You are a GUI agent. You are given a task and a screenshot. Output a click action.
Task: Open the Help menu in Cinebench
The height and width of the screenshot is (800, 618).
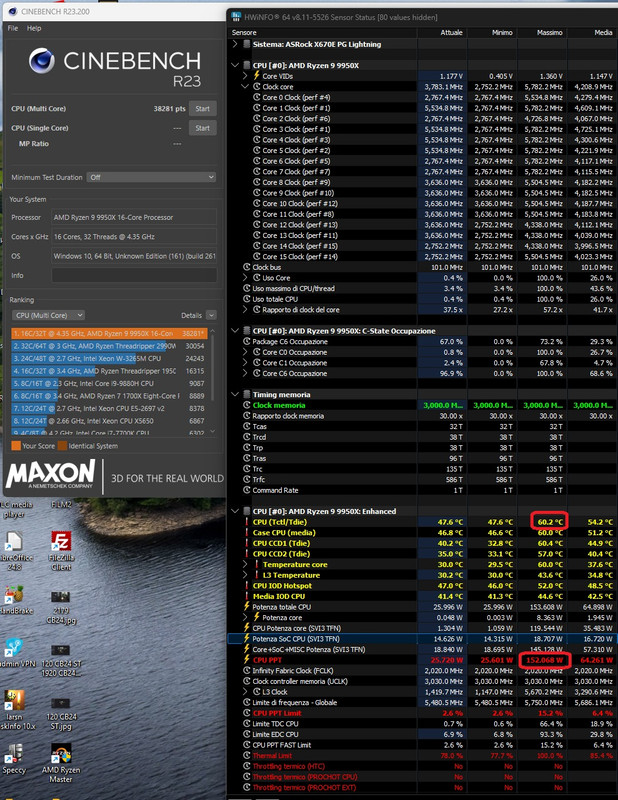click(34, 29)
